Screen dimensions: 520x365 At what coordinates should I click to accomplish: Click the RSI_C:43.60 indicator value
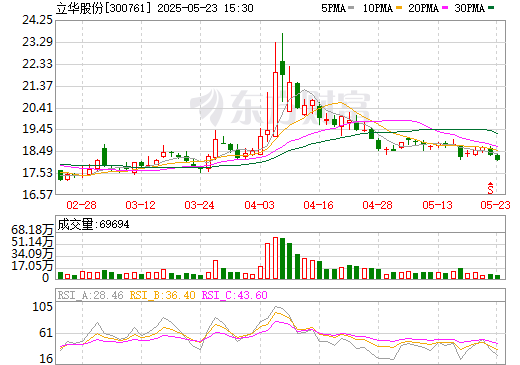pyautogui.click(x=235, y=295)
